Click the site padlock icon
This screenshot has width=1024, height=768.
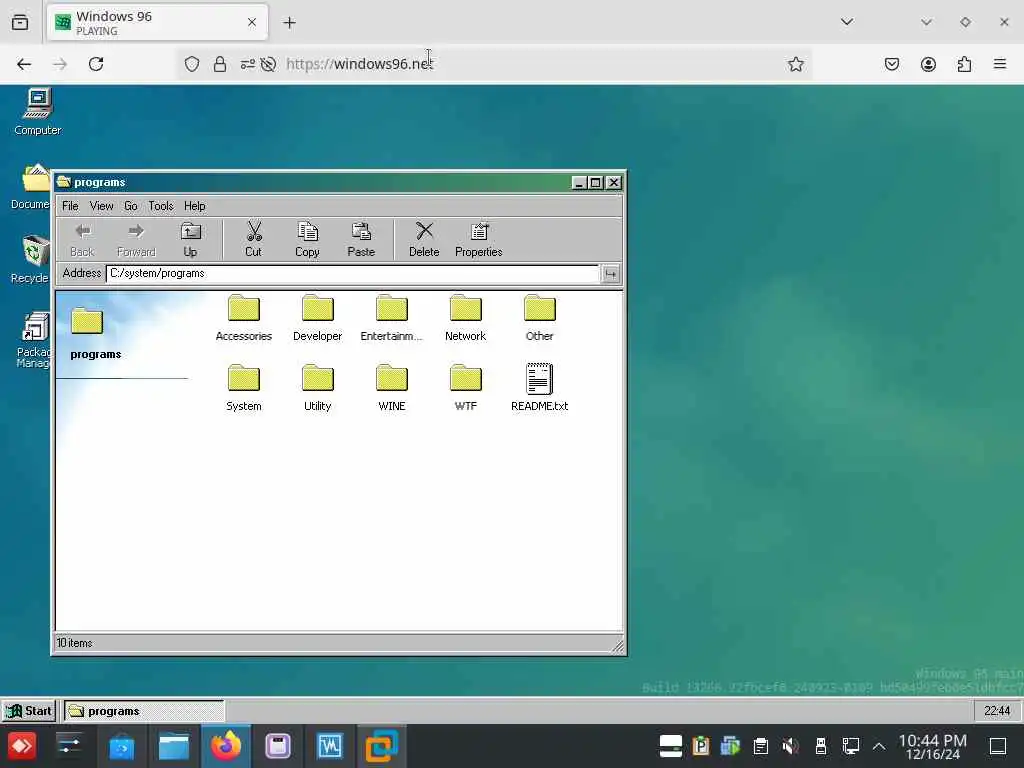tap(220, 64)
